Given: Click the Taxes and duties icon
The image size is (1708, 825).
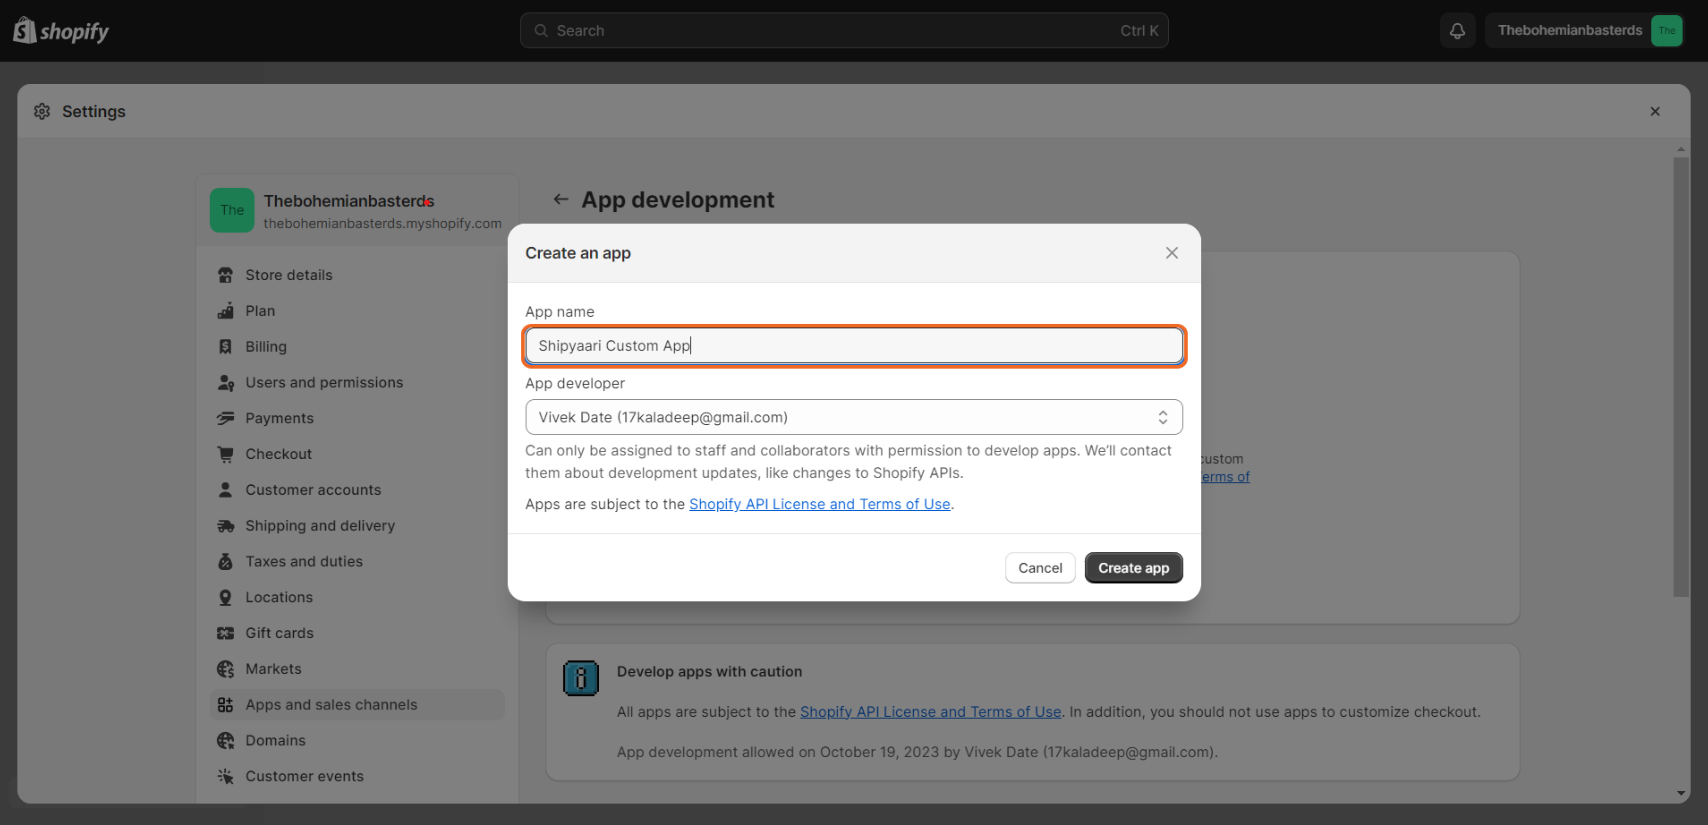Looking at the screenshot, I should 226,562.
